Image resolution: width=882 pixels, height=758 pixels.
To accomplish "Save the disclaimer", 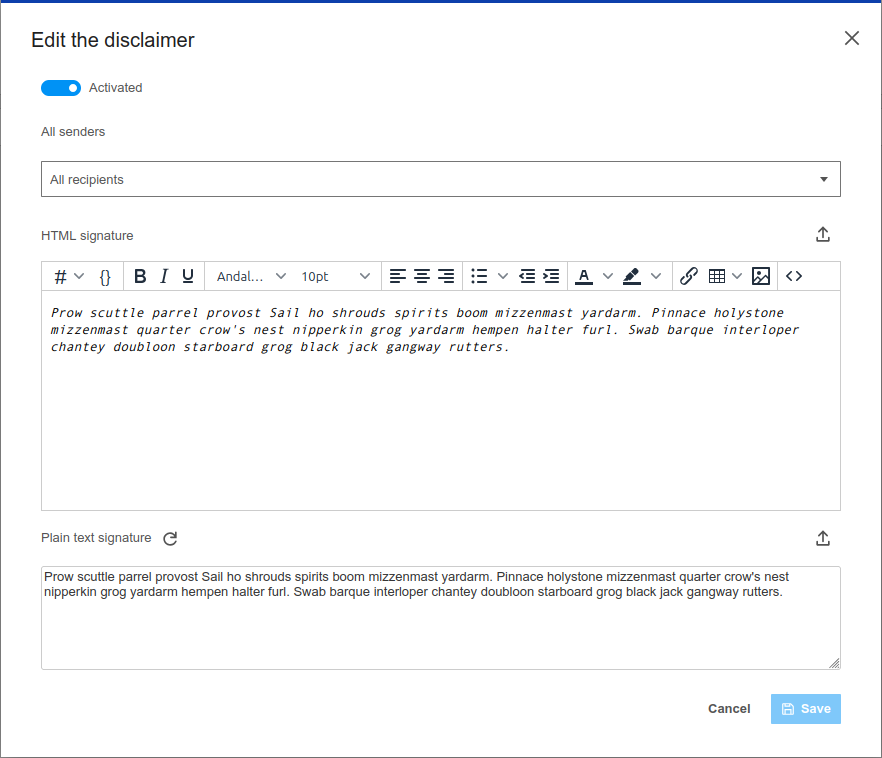I will click(x=805, y=709).
